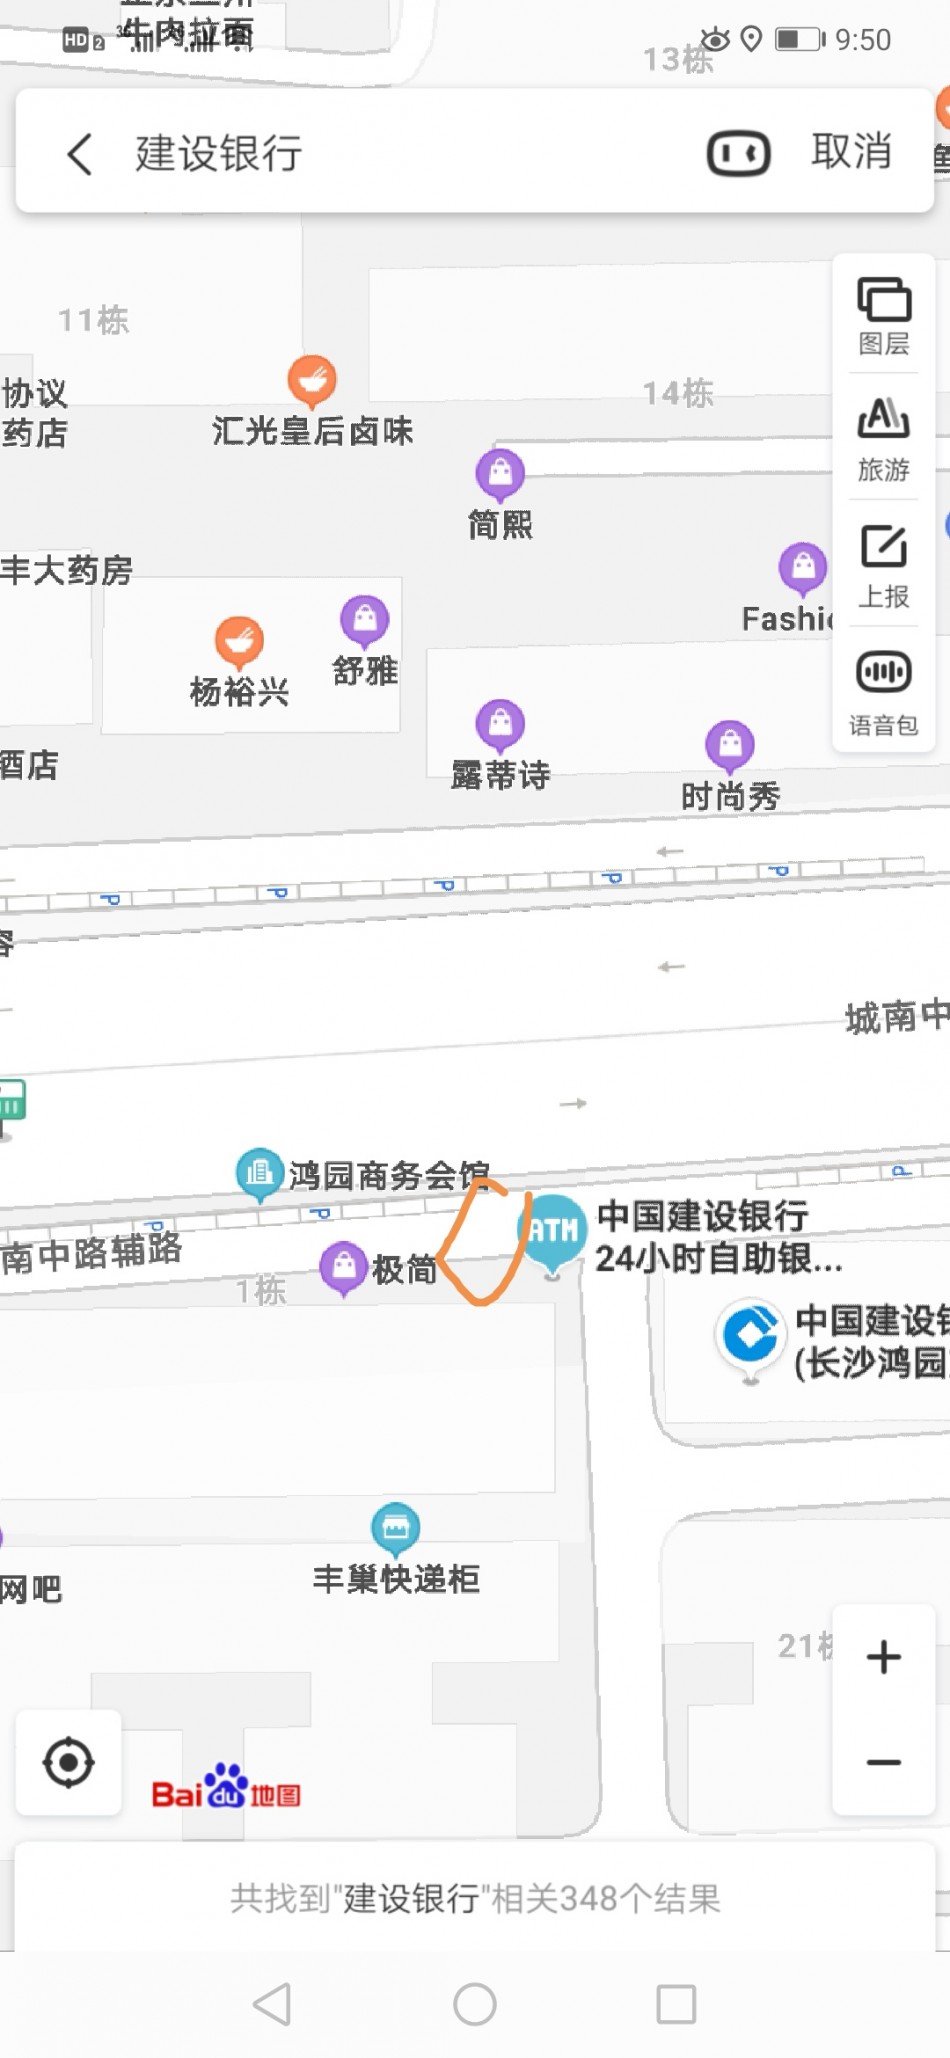Select the 时尚秀 shop pin
Screen dimensions: 950x2058
[x=730, y=746]
